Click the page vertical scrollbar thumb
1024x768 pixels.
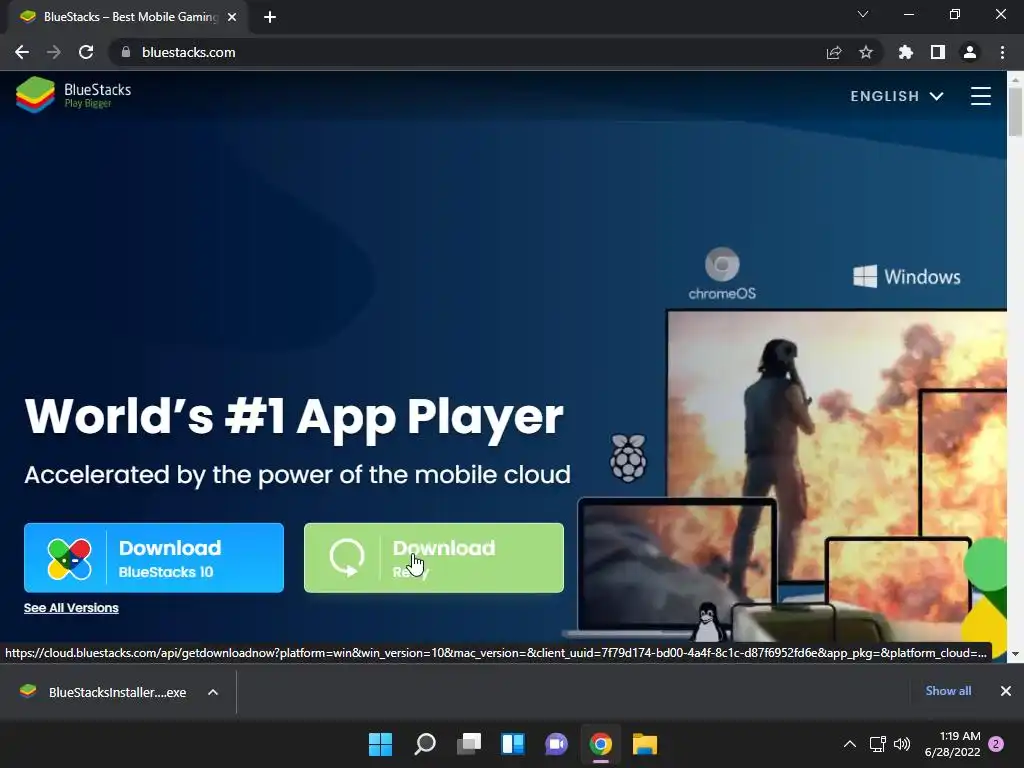pyautogui.click(x=1015, y=111)
